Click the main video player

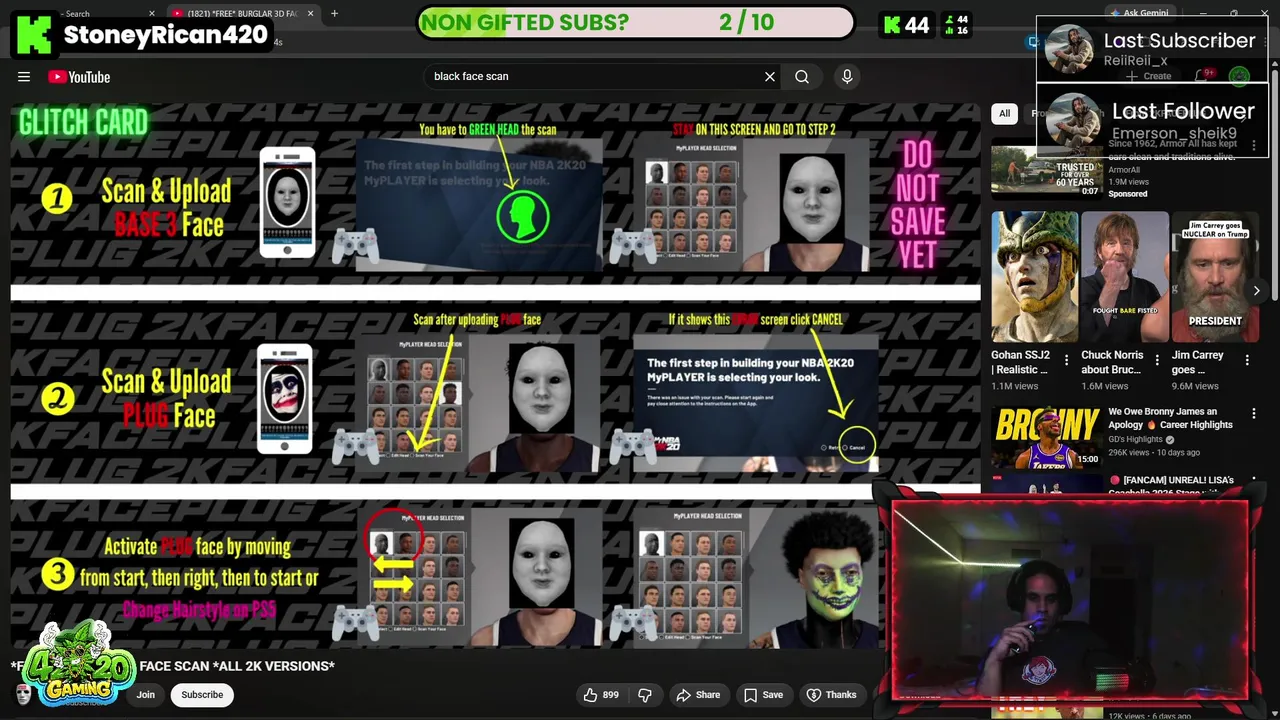point(495,375)
